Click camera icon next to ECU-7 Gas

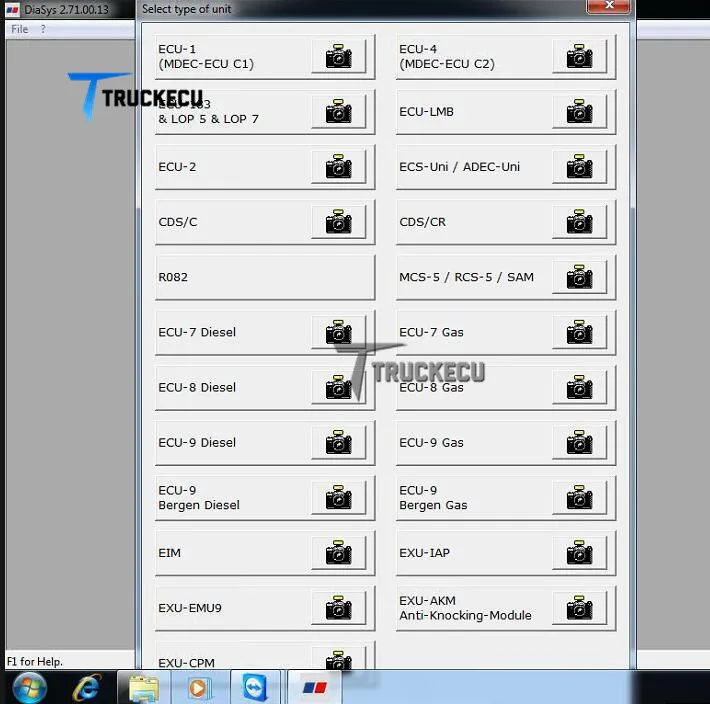(579, 332)
